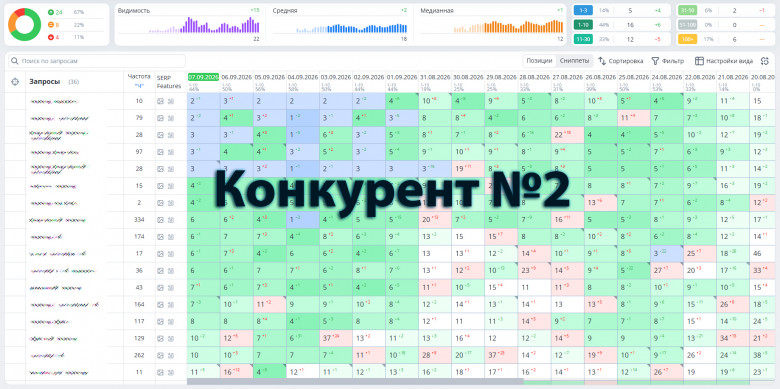Click the Фильтр funnel icon
The height and width of the screenshot is (389, 780).
[655, 61]
